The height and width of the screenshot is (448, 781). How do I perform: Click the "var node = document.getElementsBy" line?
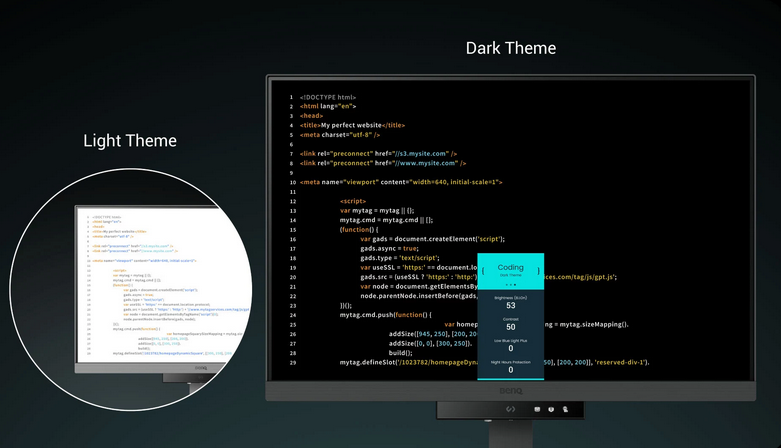click(x=418, y=286)
